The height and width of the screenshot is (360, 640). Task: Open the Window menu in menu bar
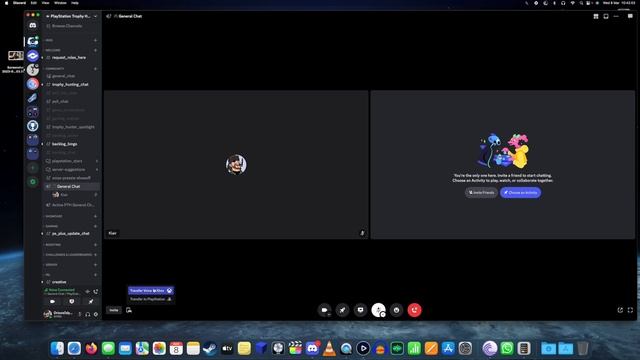pyautogui.click(x=60, y=3)
